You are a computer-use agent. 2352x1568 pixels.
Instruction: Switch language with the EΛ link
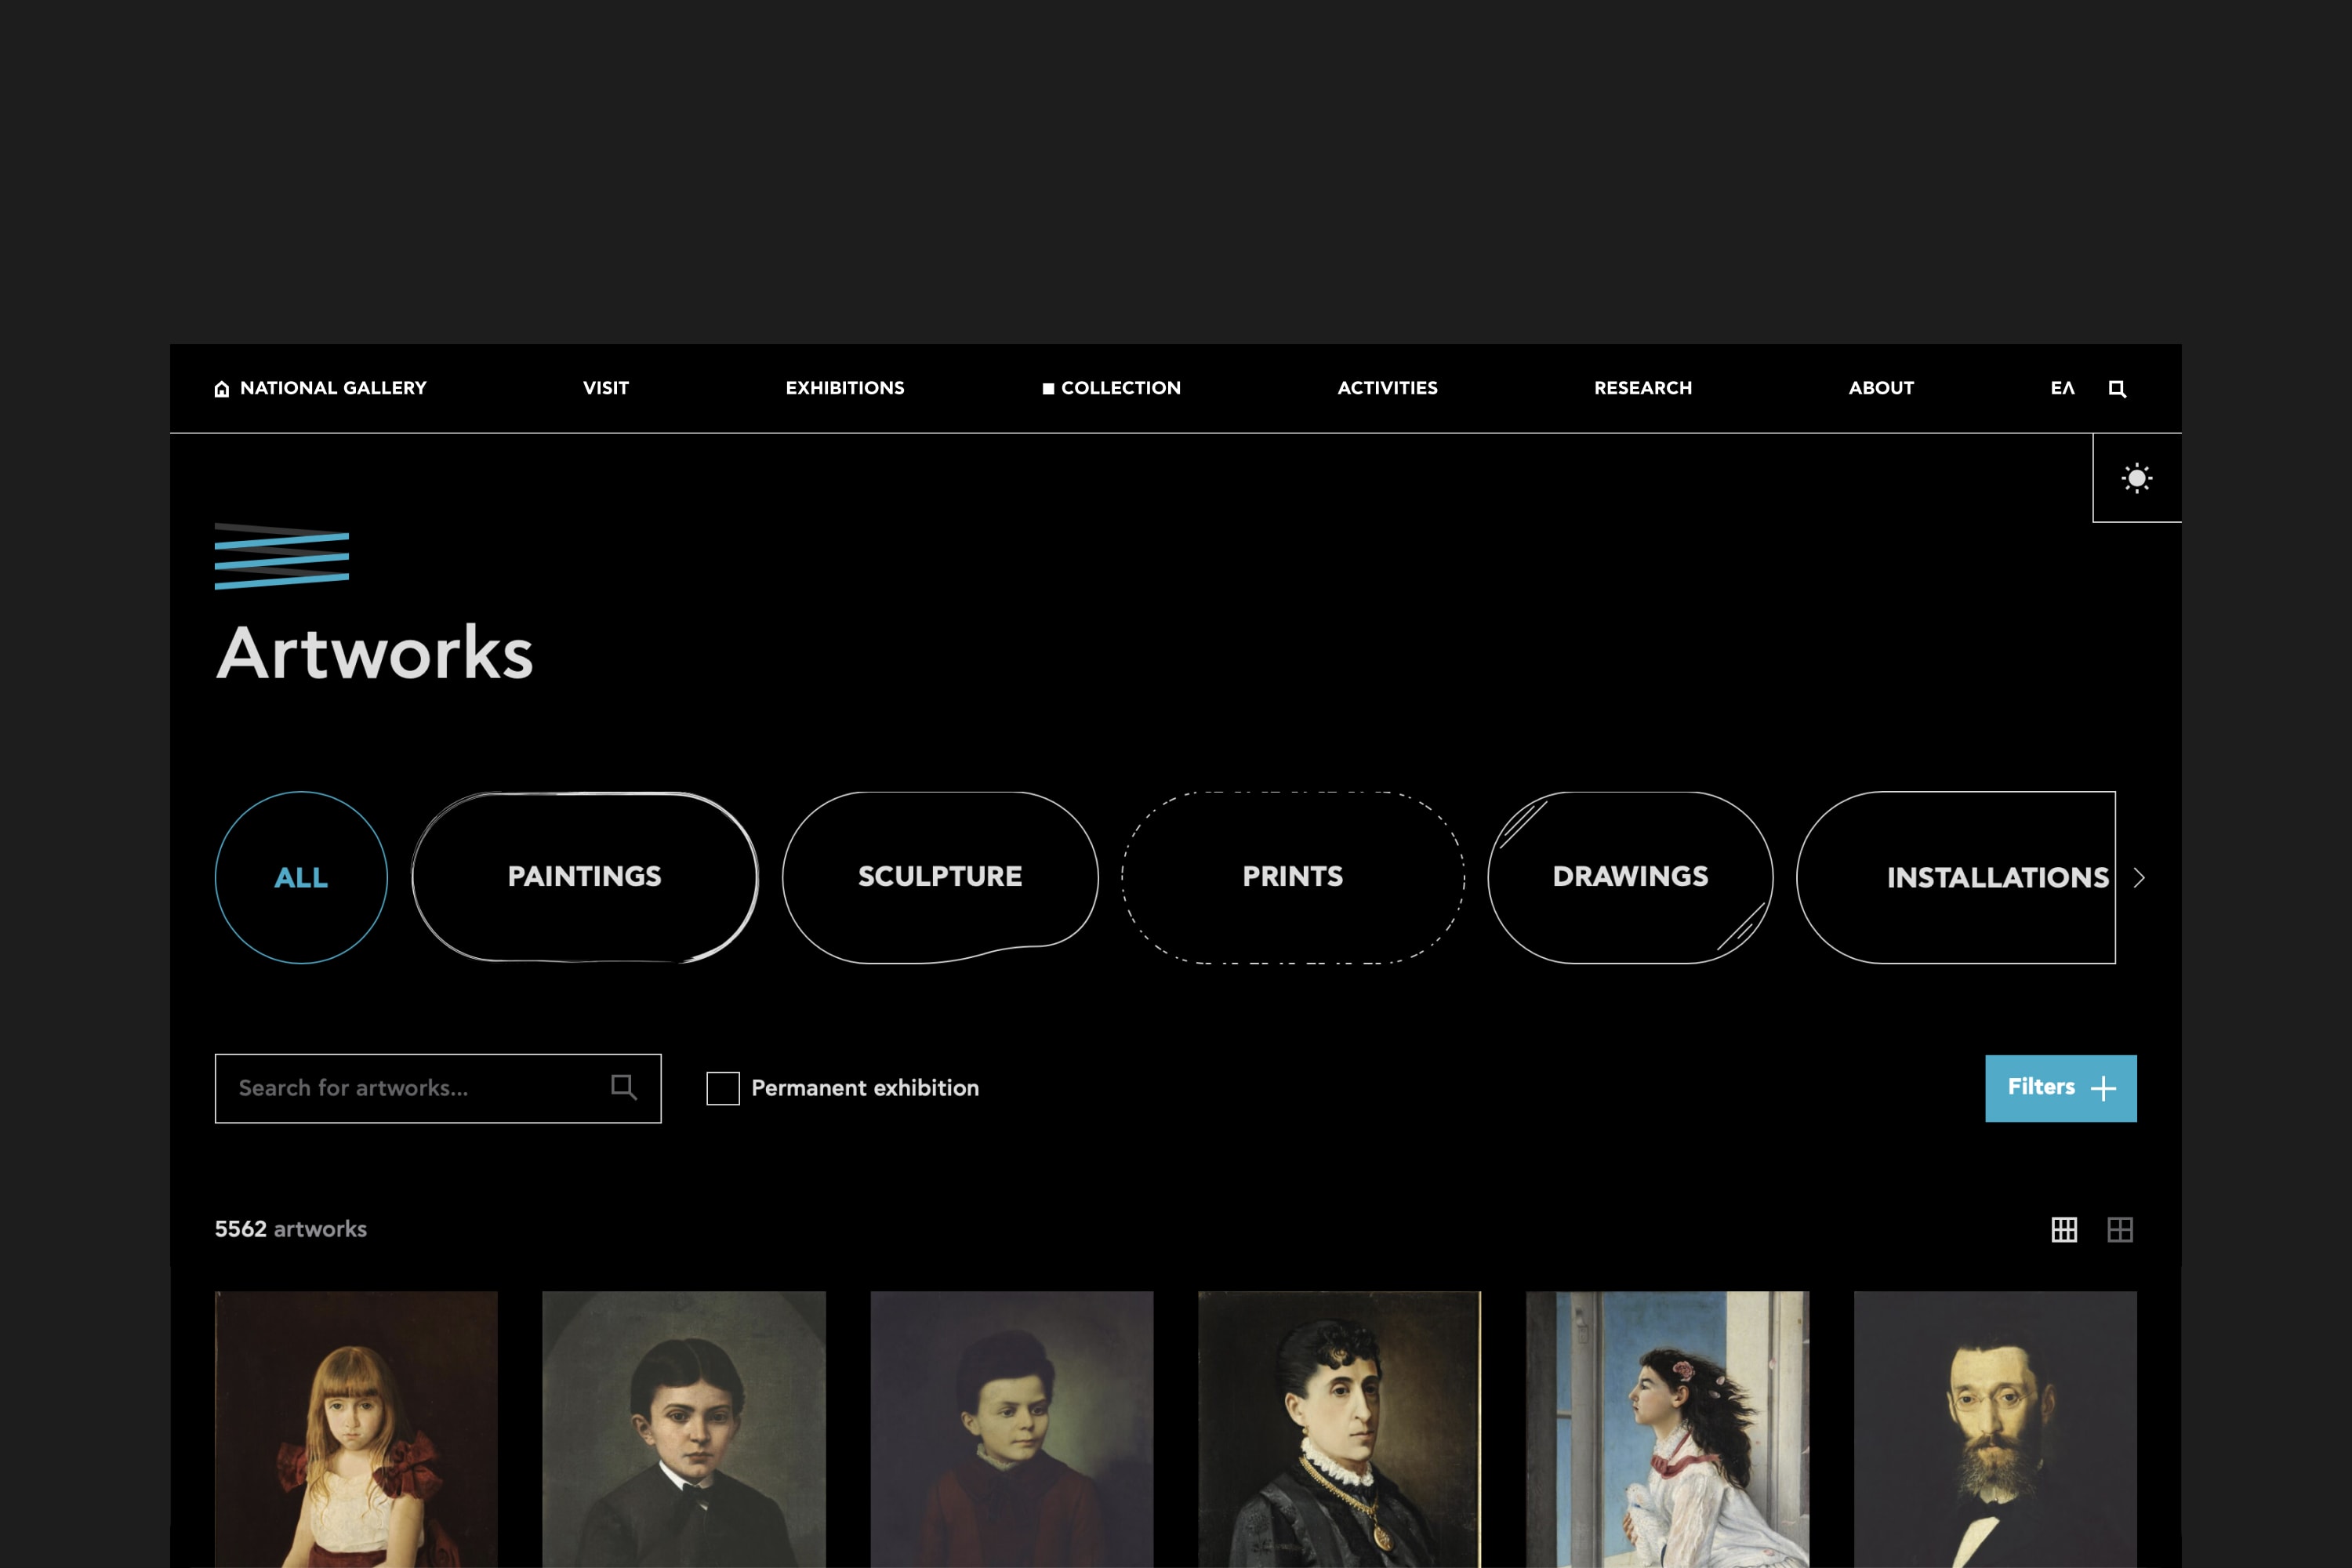coord(2062,388)
